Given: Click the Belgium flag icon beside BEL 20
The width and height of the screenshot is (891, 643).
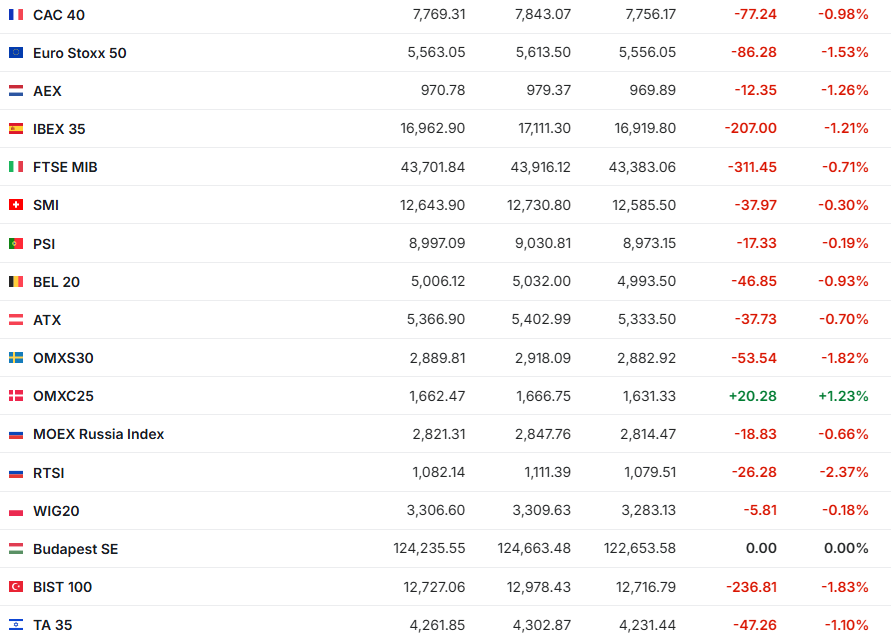Looking at the screenshot, I should click(16, 282).
